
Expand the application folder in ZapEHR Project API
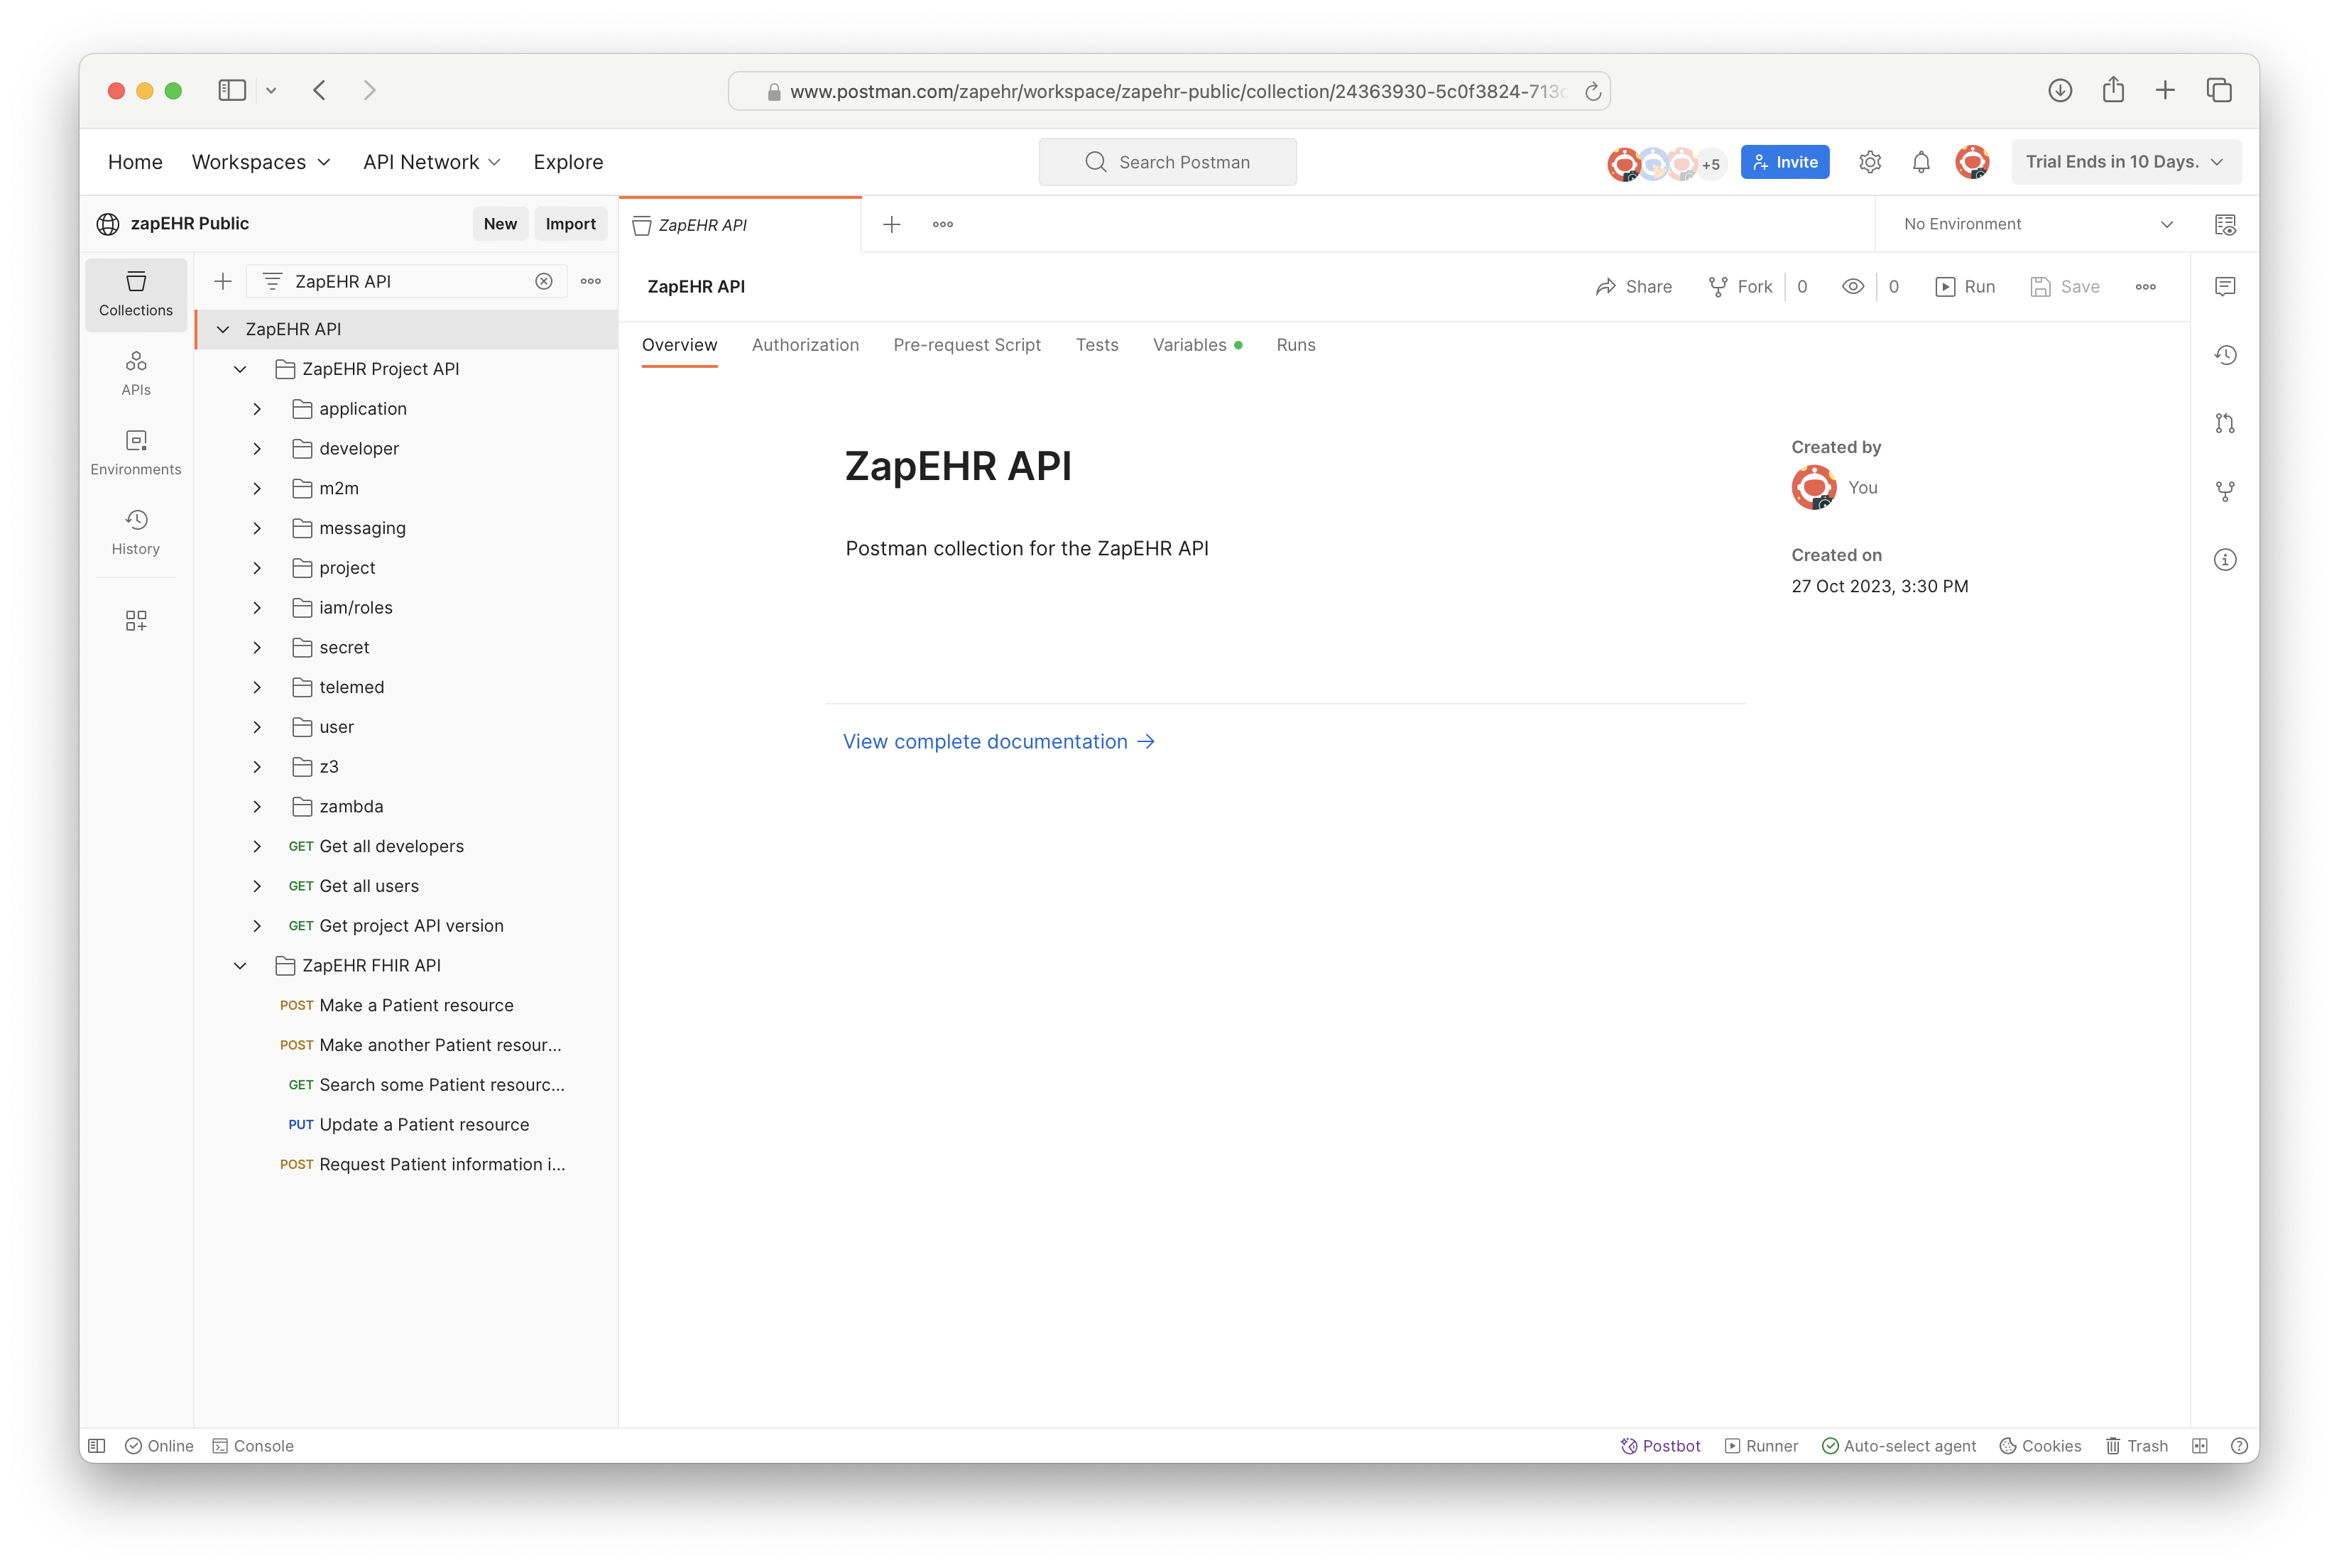257,408
